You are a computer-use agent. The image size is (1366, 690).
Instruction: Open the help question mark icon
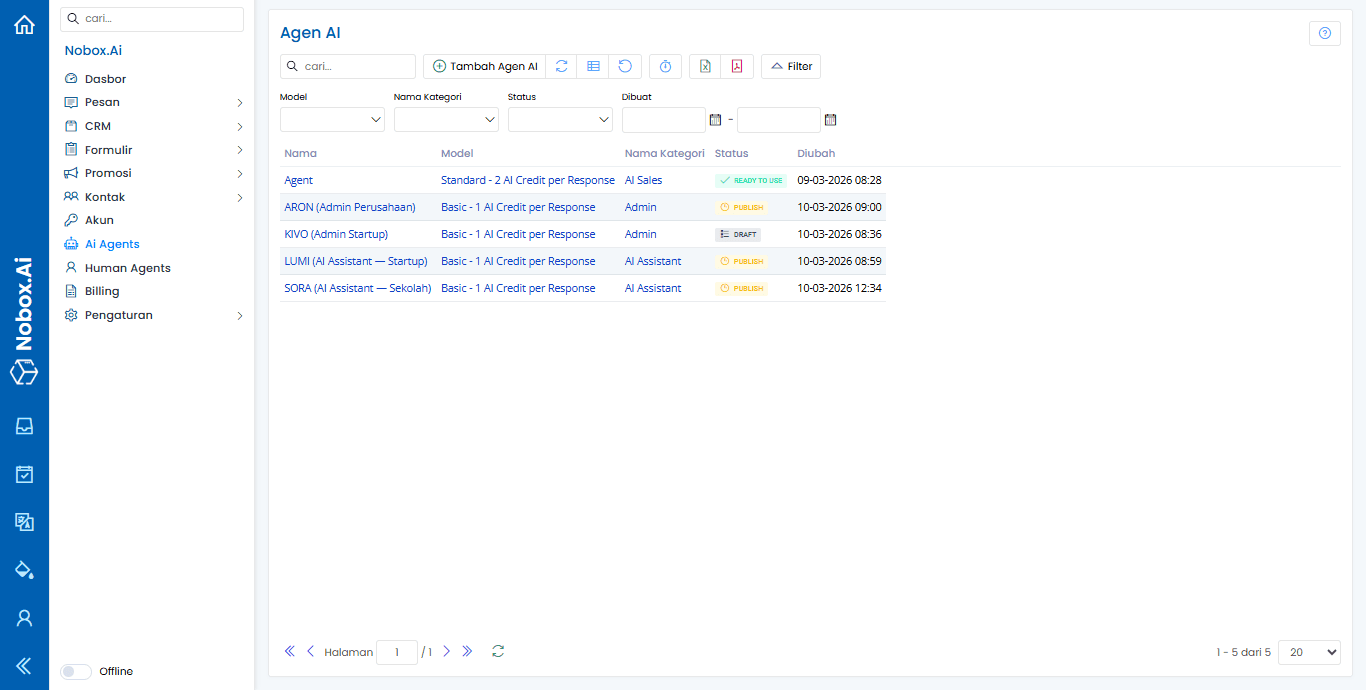pos(1324,33)
